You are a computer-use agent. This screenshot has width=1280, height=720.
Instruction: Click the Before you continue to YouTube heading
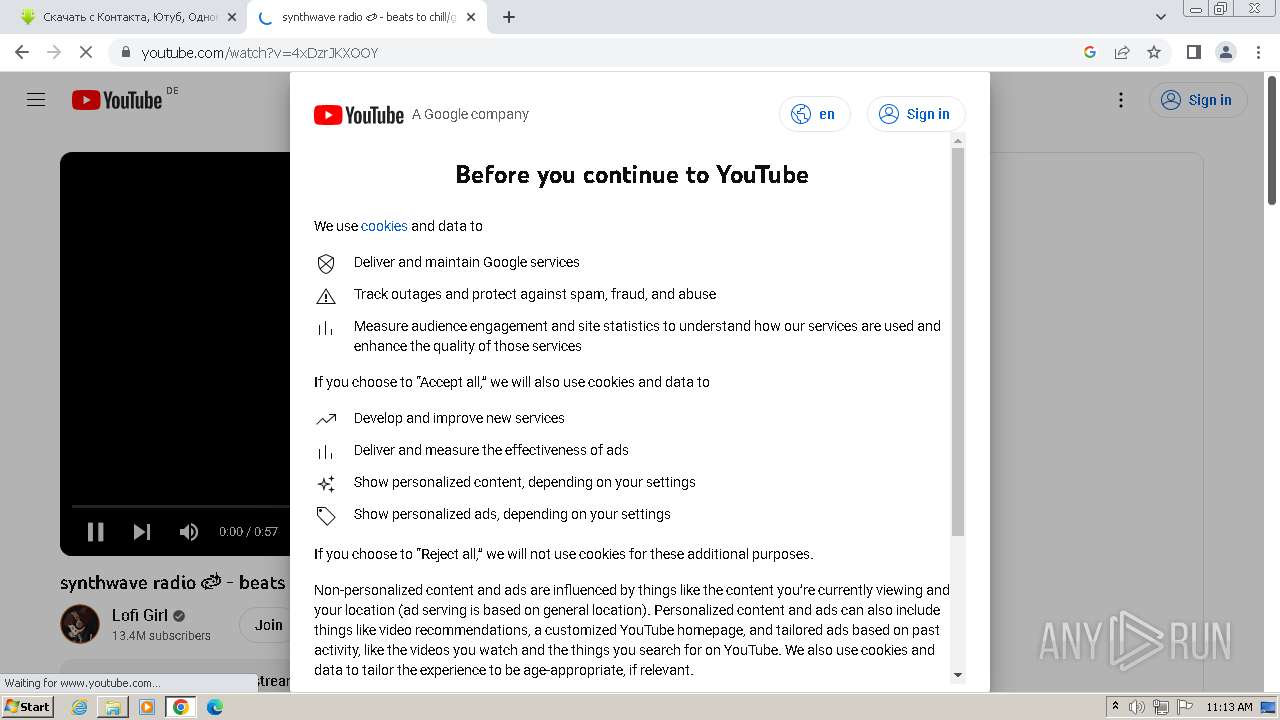(x=632, y=174)
